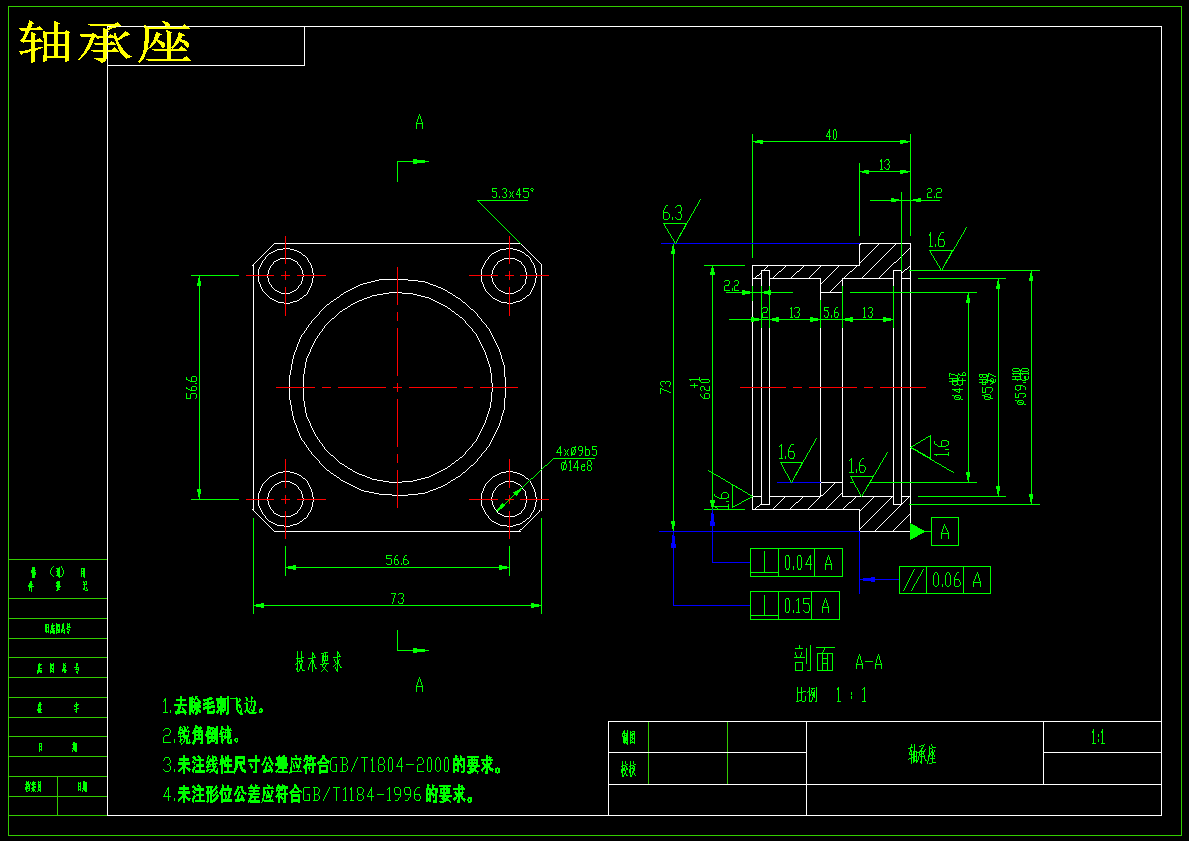Click the 校核 cell in title block

(629, 769)
